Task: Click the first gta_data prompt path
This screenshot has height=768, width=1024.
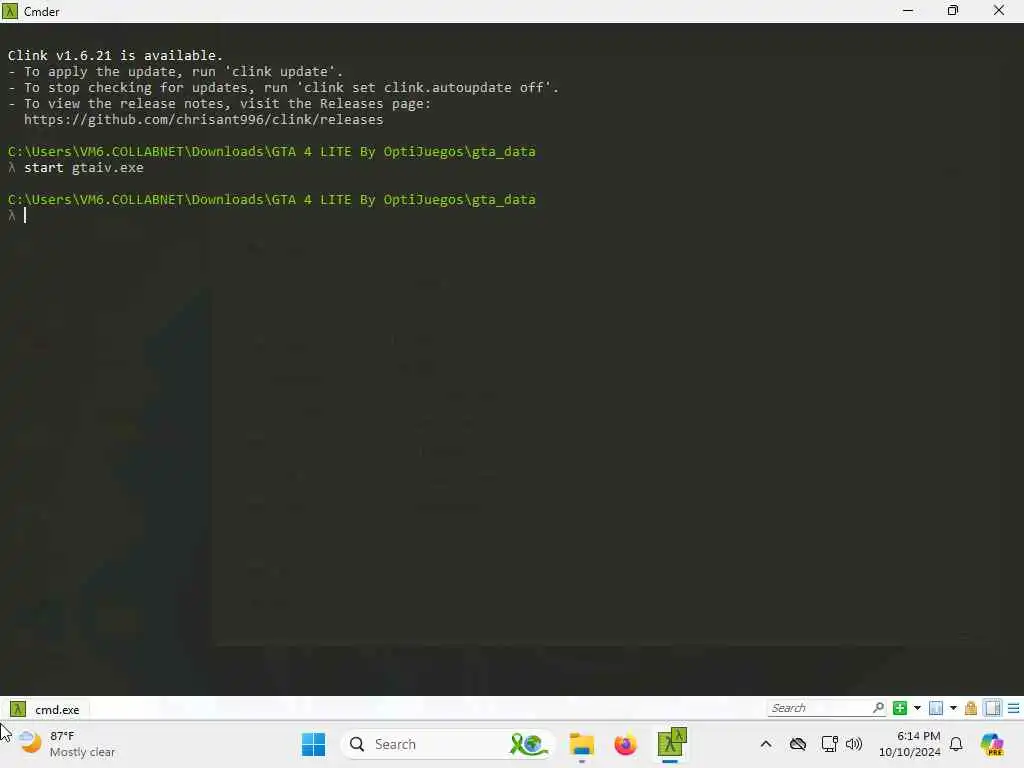Action: [x=272, y=152]
